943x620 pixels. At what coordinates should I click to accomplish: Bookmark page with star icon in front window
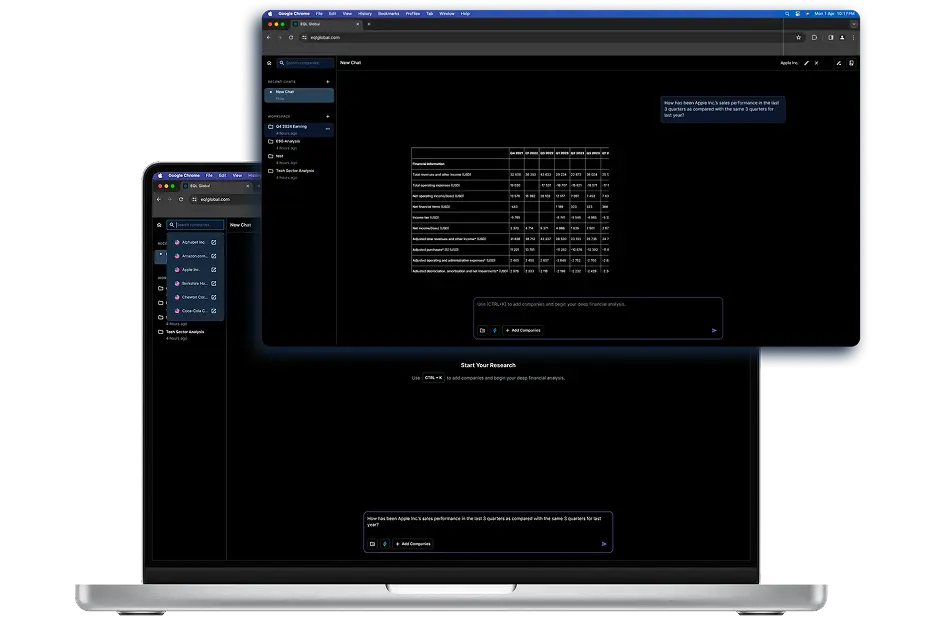(x=799, y=37)
